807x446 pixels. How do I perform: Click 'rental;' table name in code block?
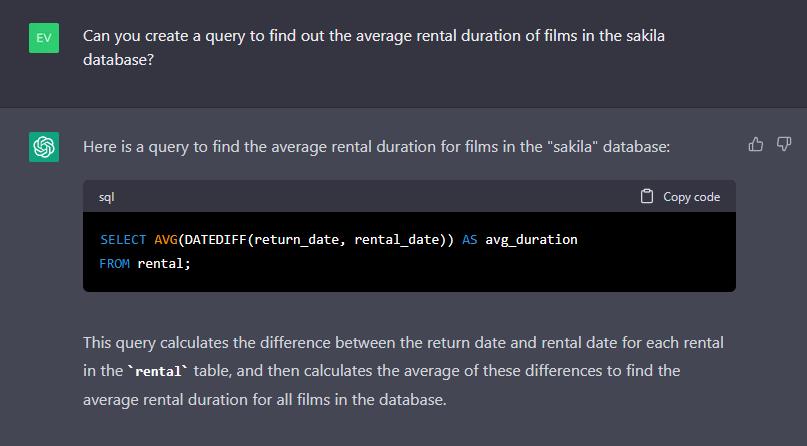pyautogui.click(x=164, y=264)
